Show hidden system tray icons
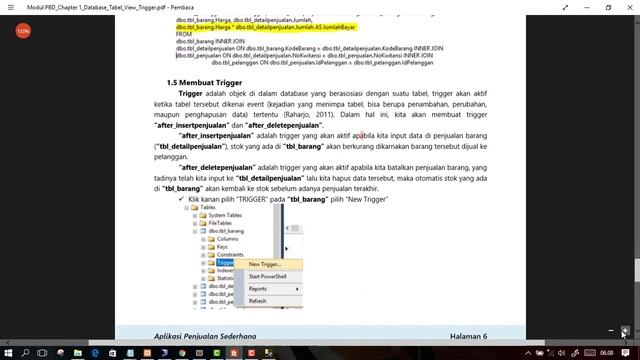 (528, 353)
